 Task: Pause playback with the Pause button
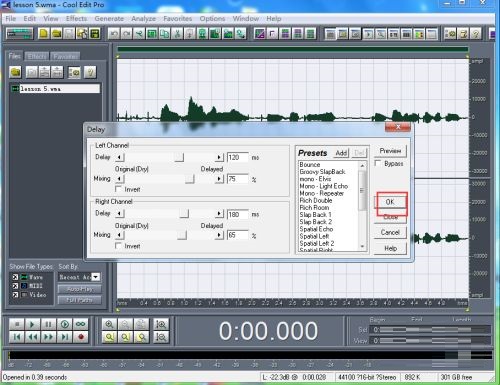click(x=48, y=324)
